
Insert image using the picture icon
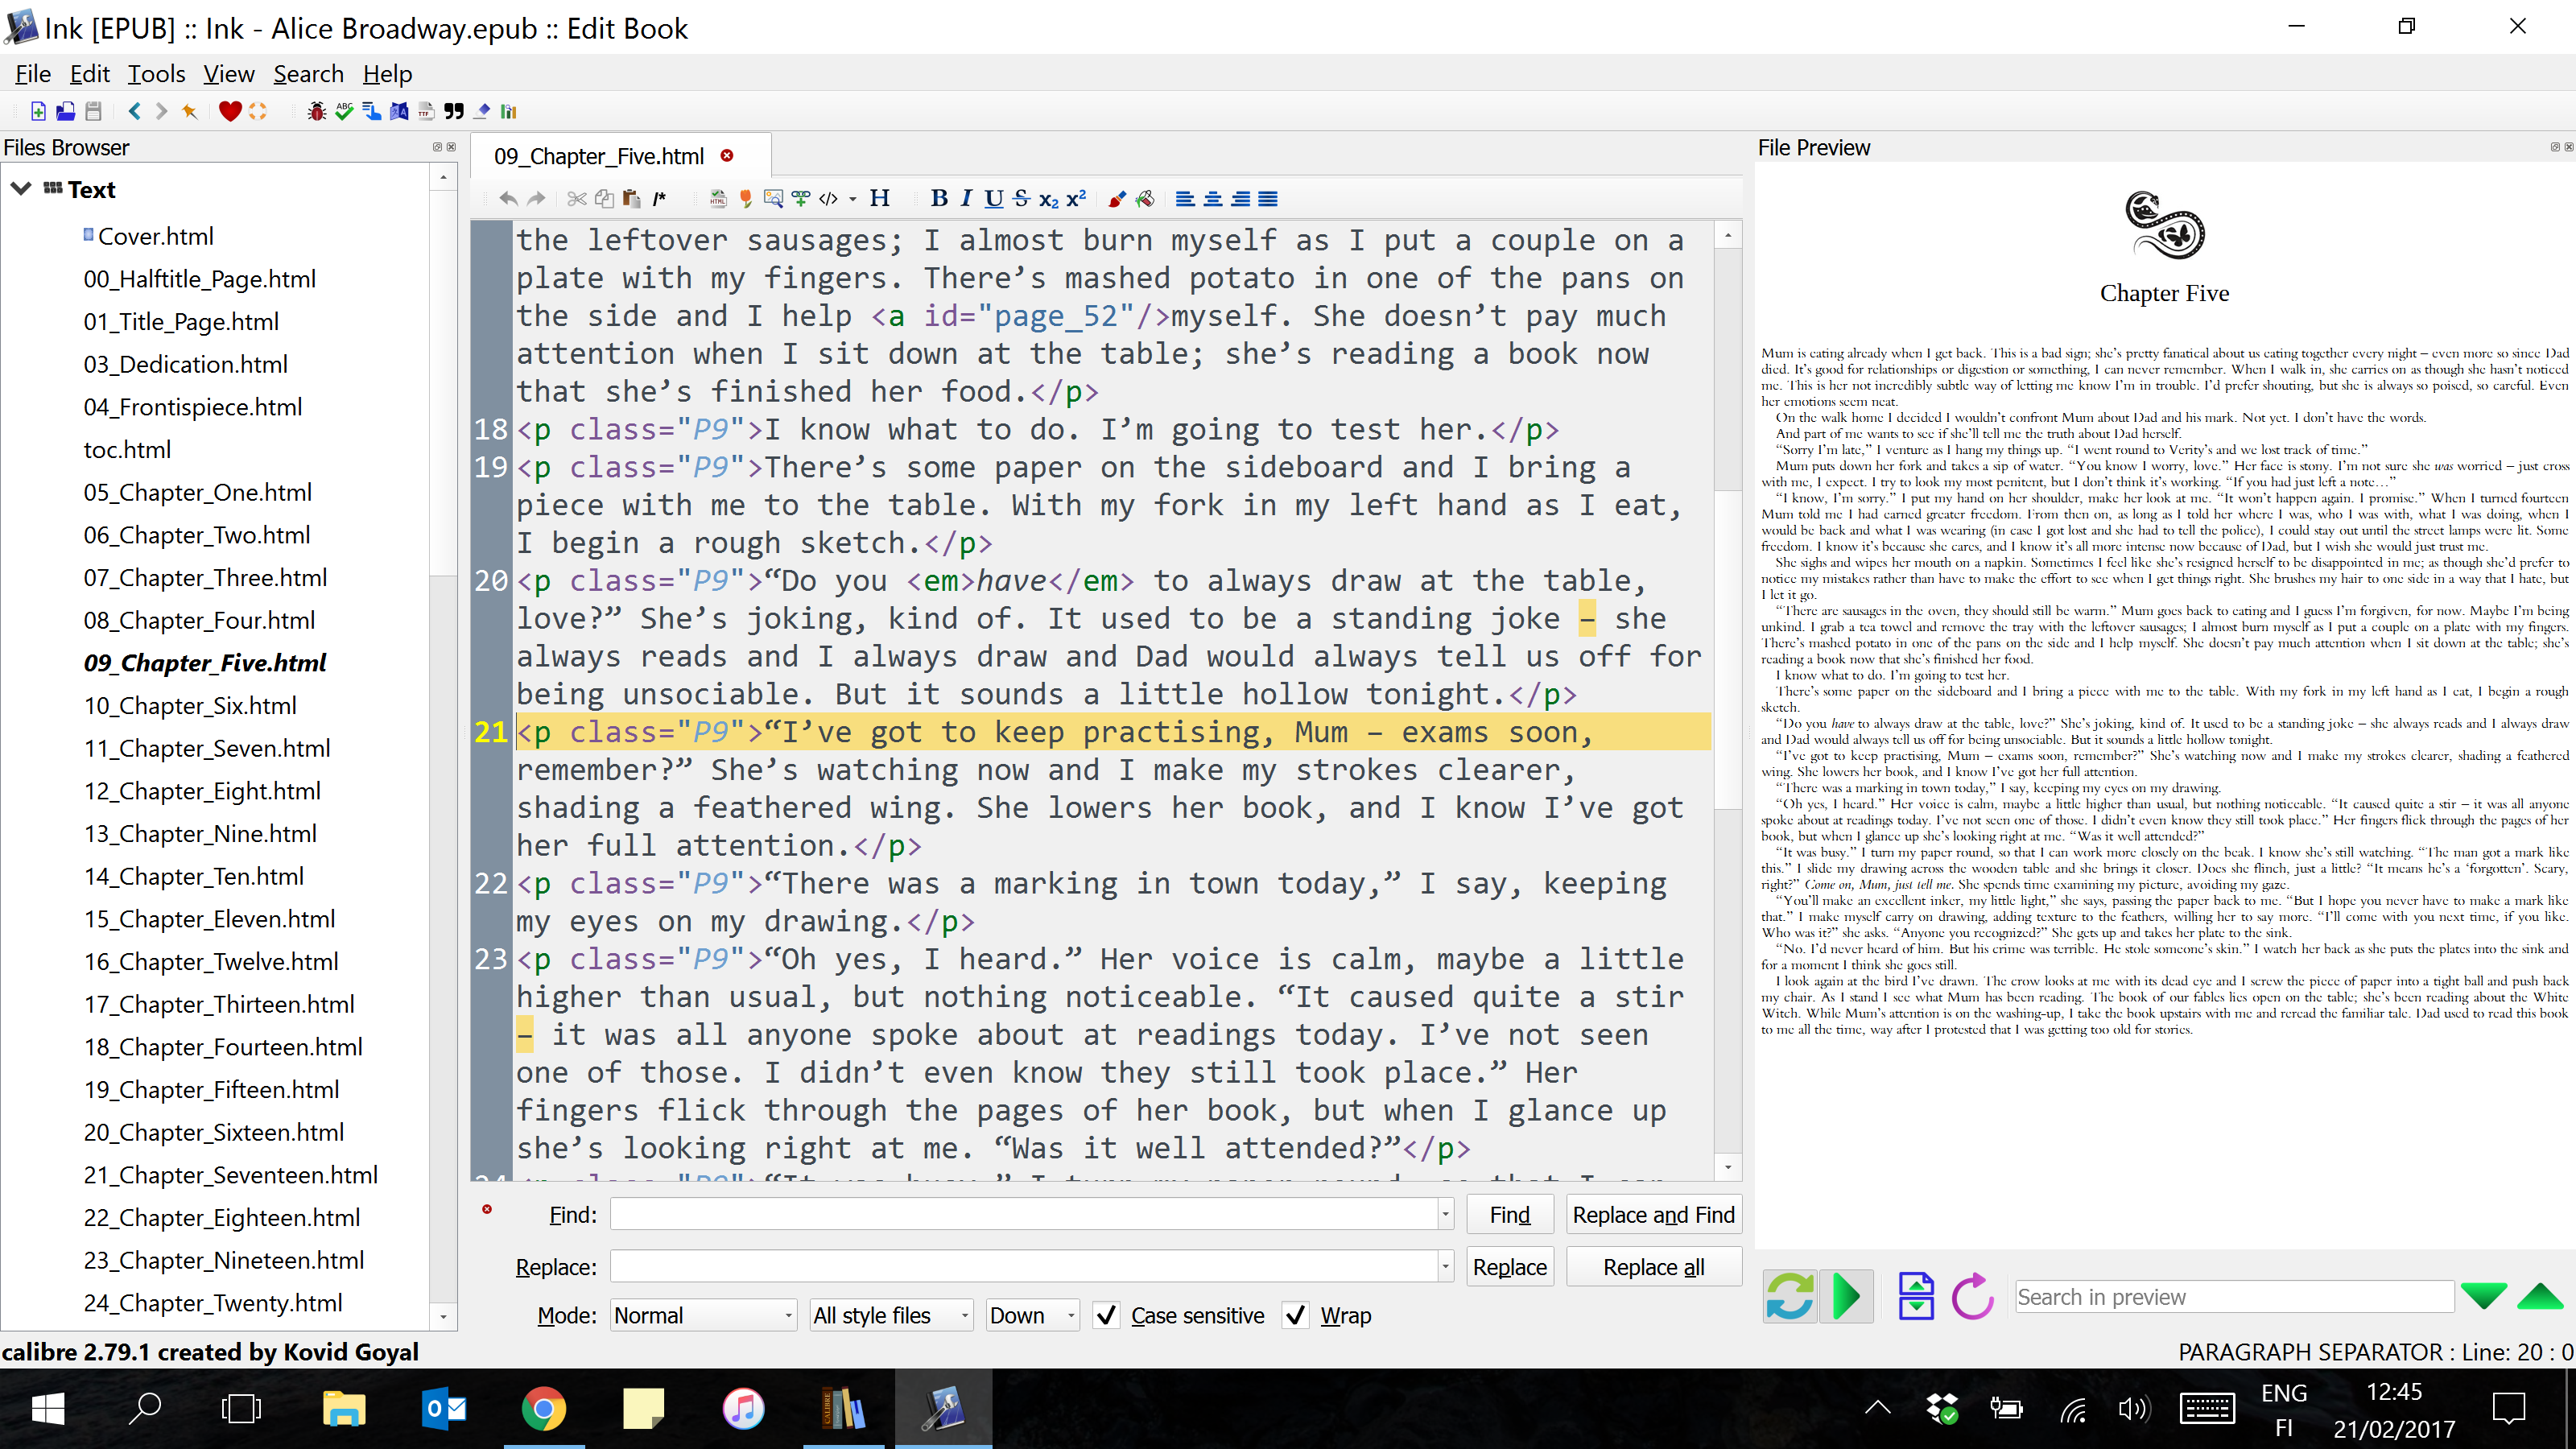[773, 198]
